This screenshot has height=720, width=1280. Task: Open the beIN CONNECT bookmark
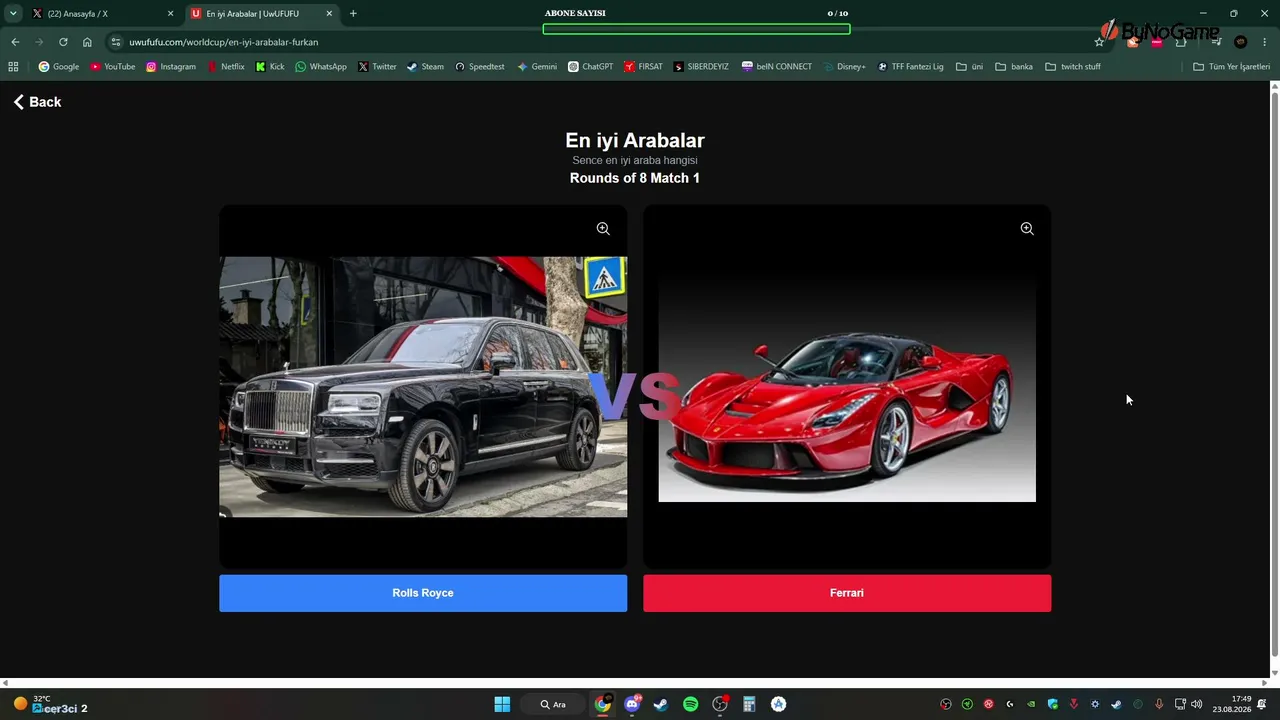coord(777,67)
